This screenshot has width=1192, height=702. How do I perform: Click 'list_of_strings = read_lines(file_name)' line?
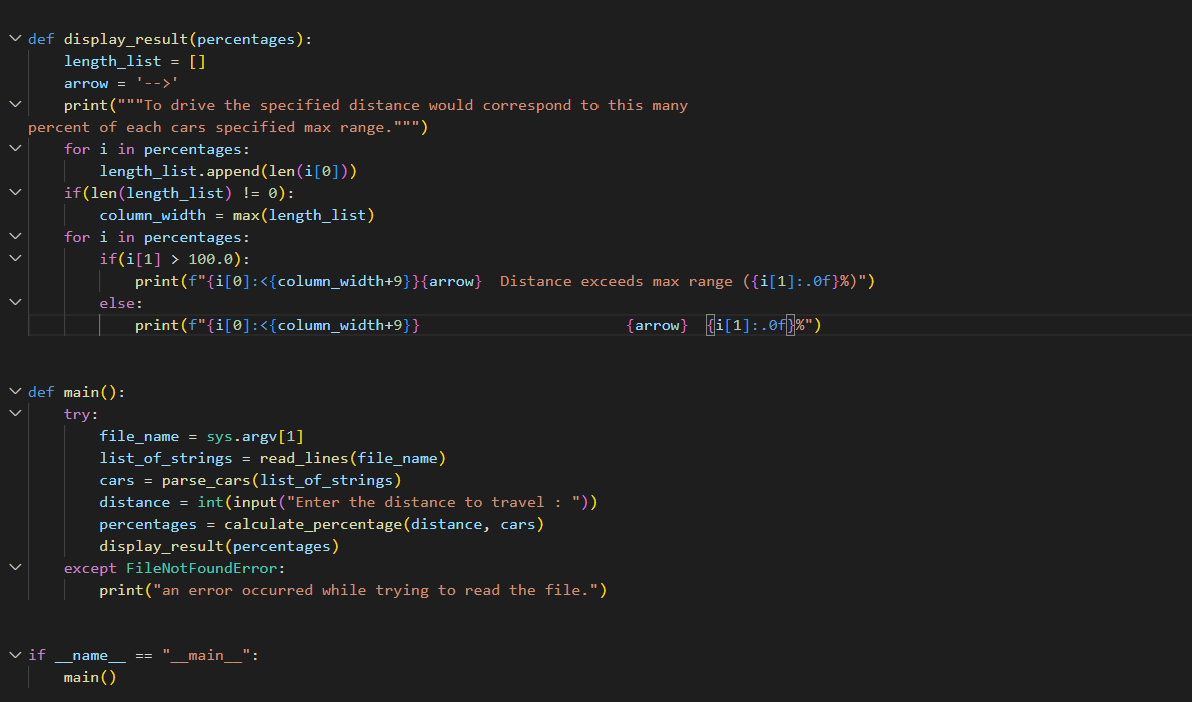point(272,459)
